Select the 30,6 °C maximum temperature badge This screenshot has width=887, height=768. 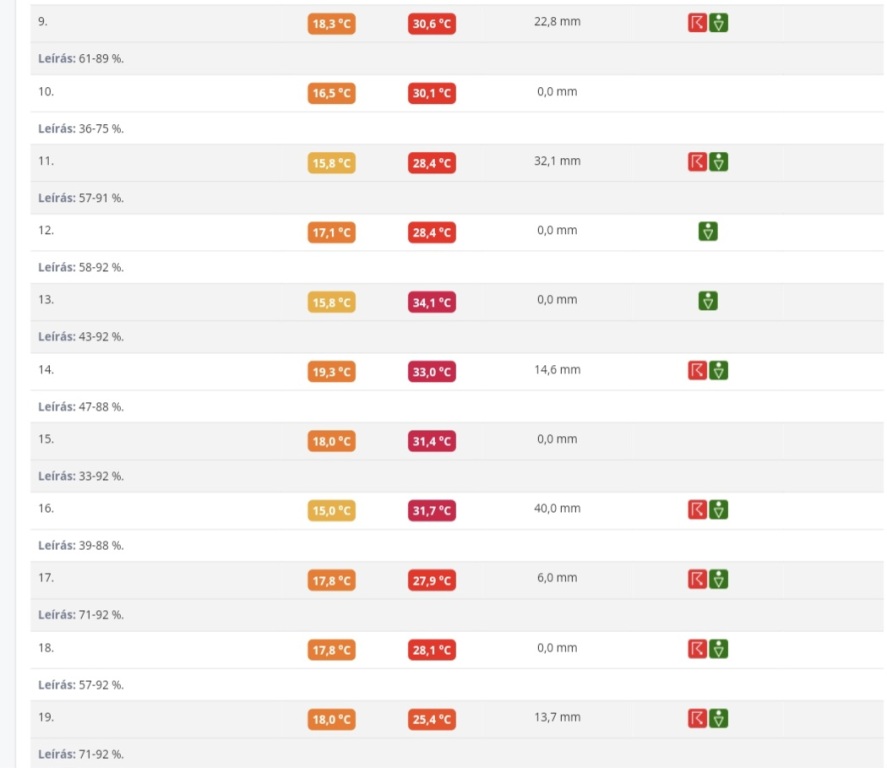click(432, 24)
